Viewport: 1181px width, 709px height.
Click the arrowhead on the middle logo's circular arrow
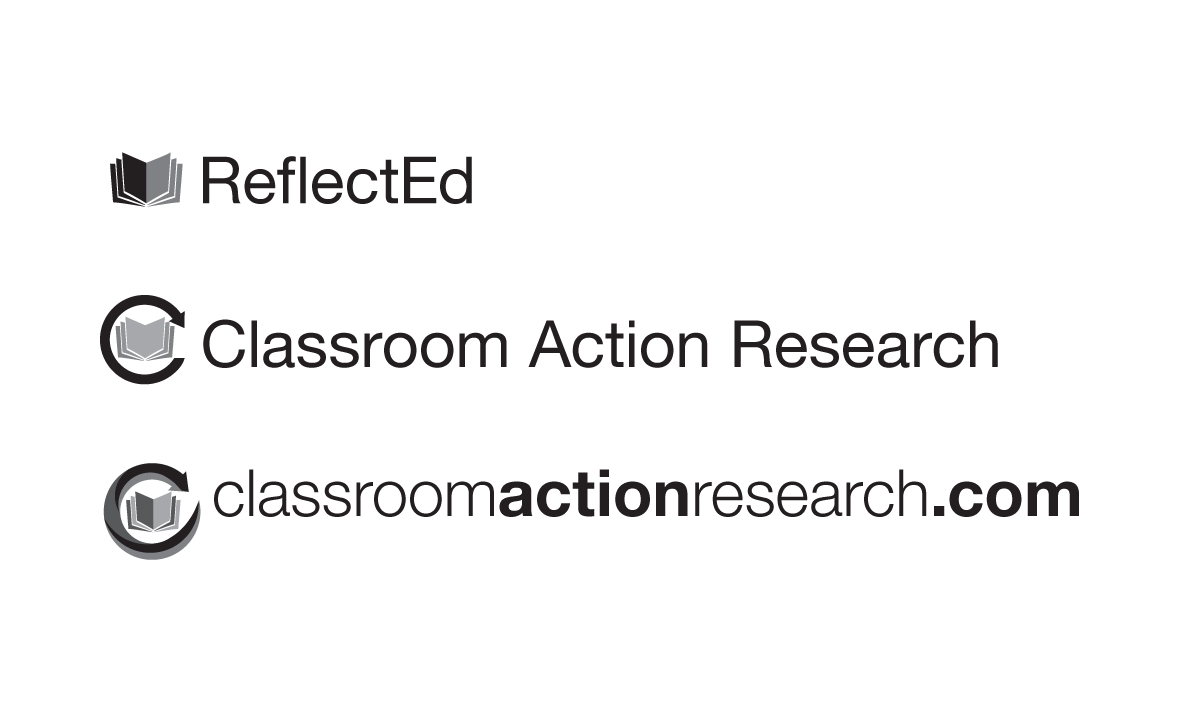pyautogui.click(x=178, y=316)
